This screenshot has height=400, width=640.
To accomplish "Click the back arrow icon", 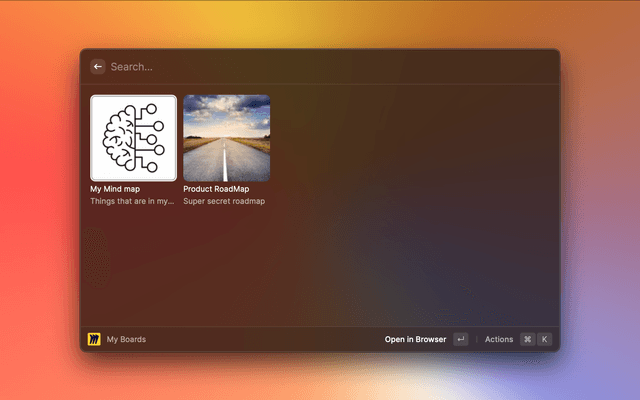I will pos(98,66).
